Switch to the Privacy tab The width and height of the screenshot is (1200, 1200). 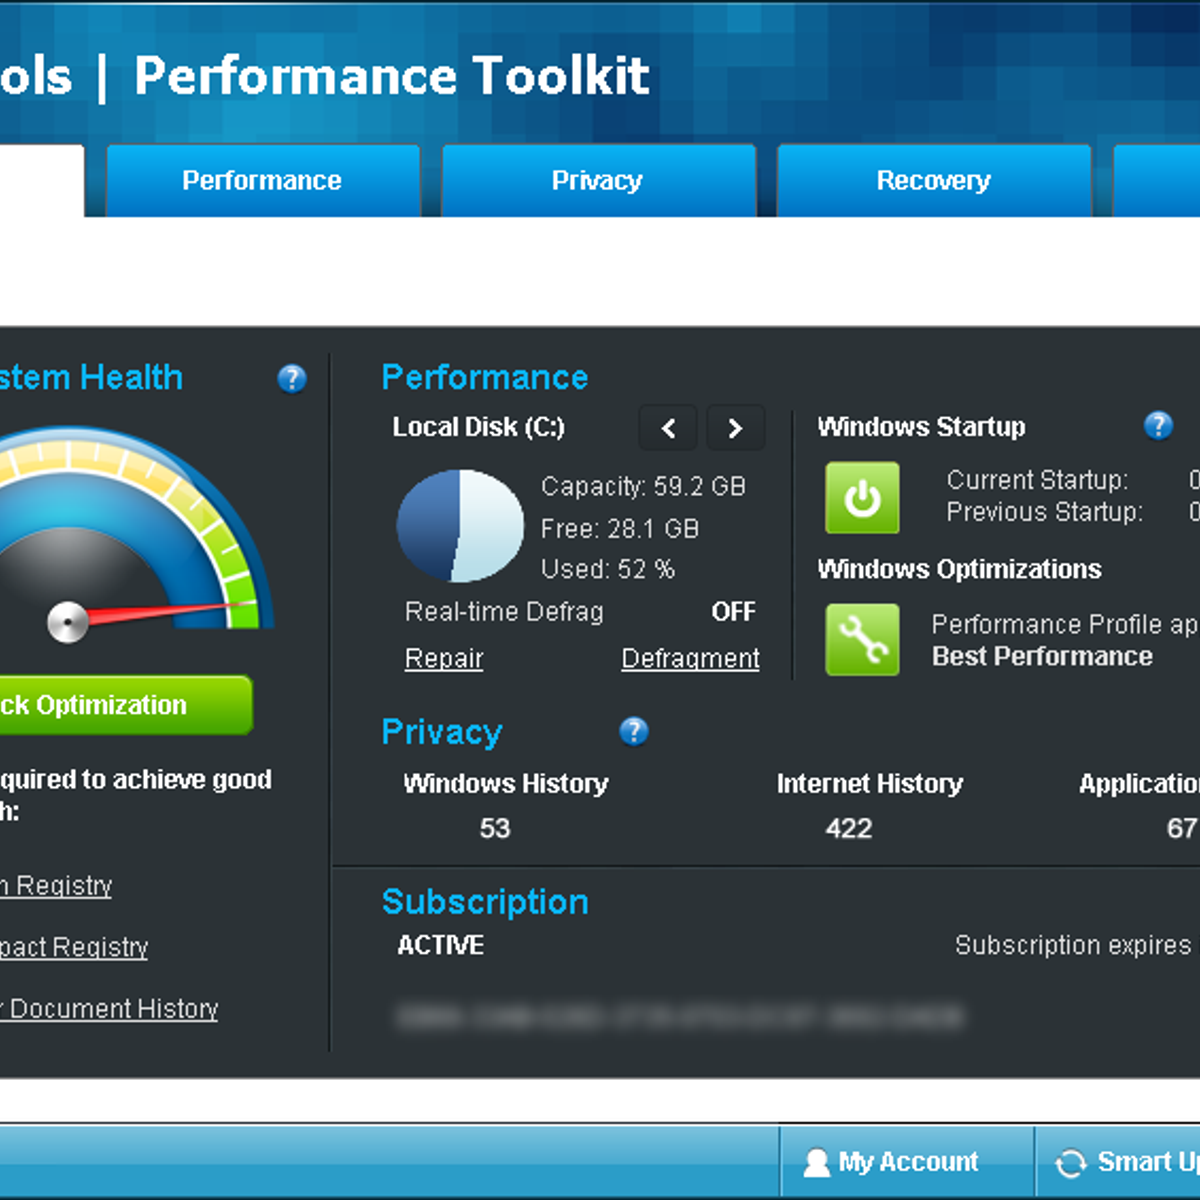pos(597,180)
